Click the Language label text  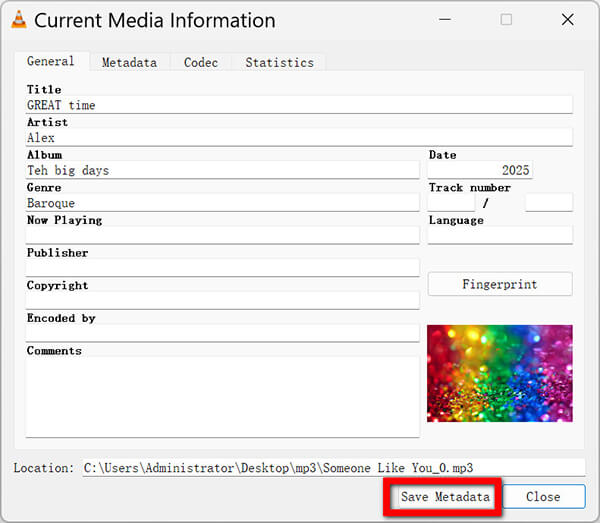click(x=456, y=220)
